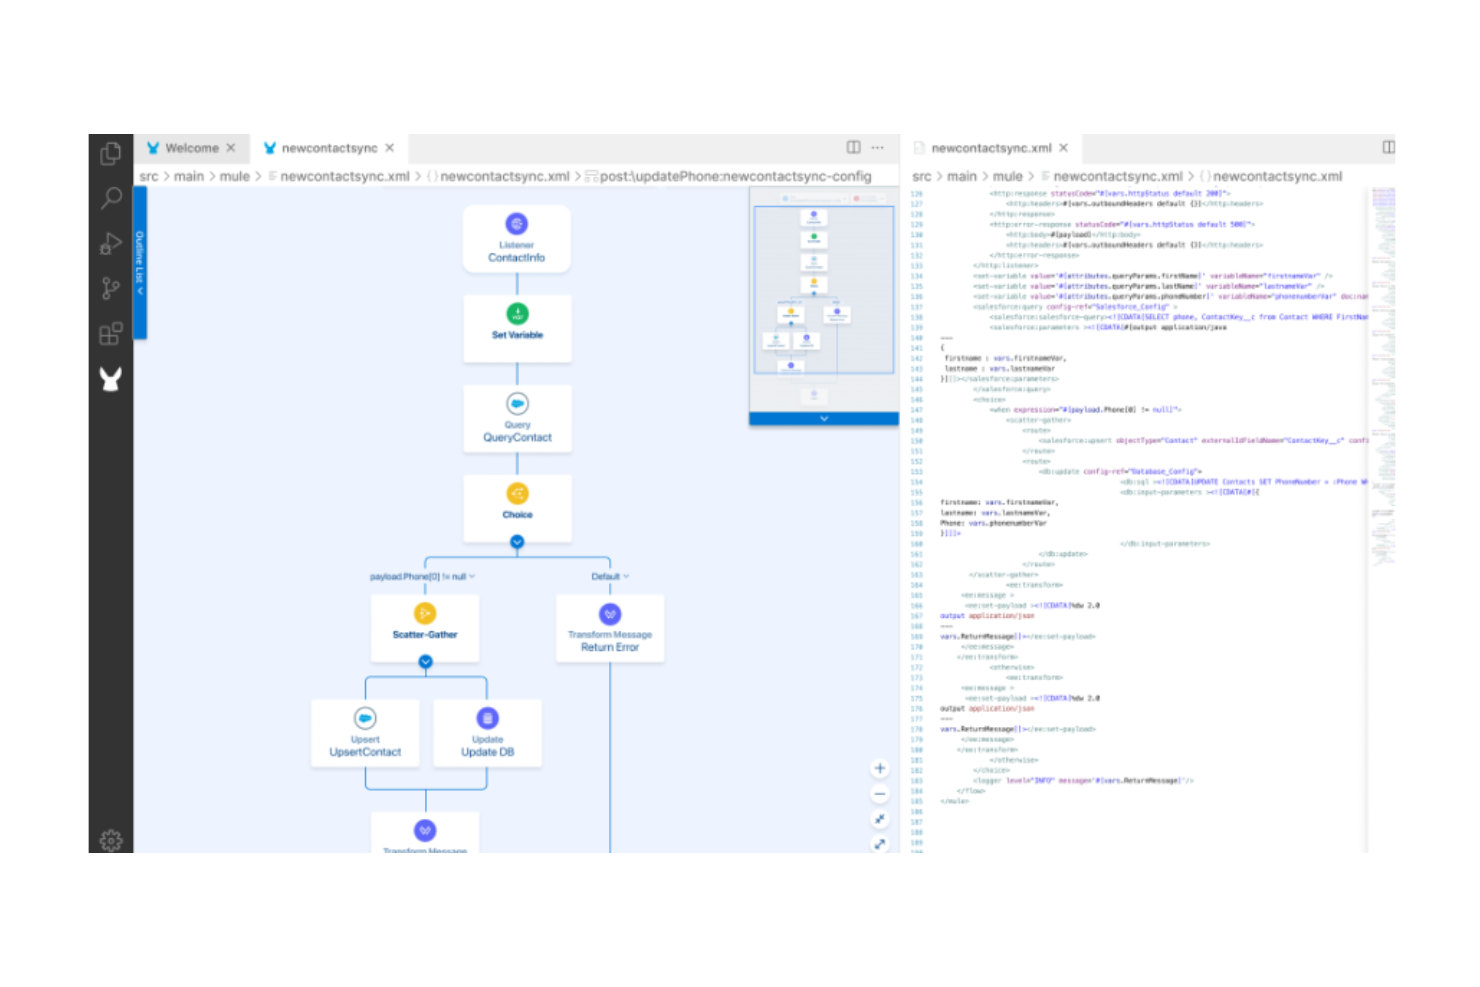Open Run and Debug view
Screen dimensions: 1480x987
(x=111, y=243)
